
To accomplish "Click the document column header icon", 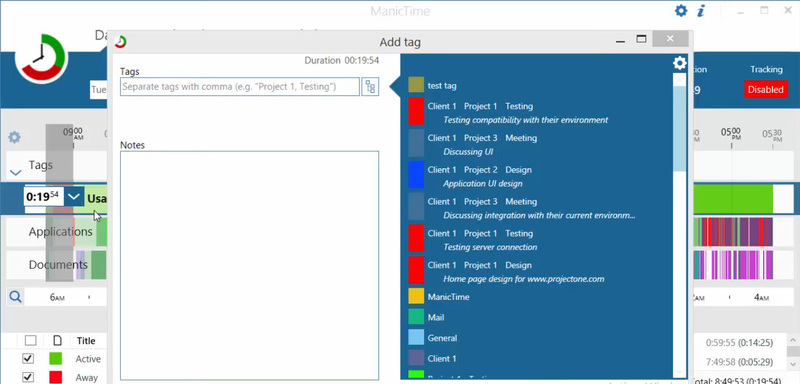I will pyautogui.click(x=57, y=340).
